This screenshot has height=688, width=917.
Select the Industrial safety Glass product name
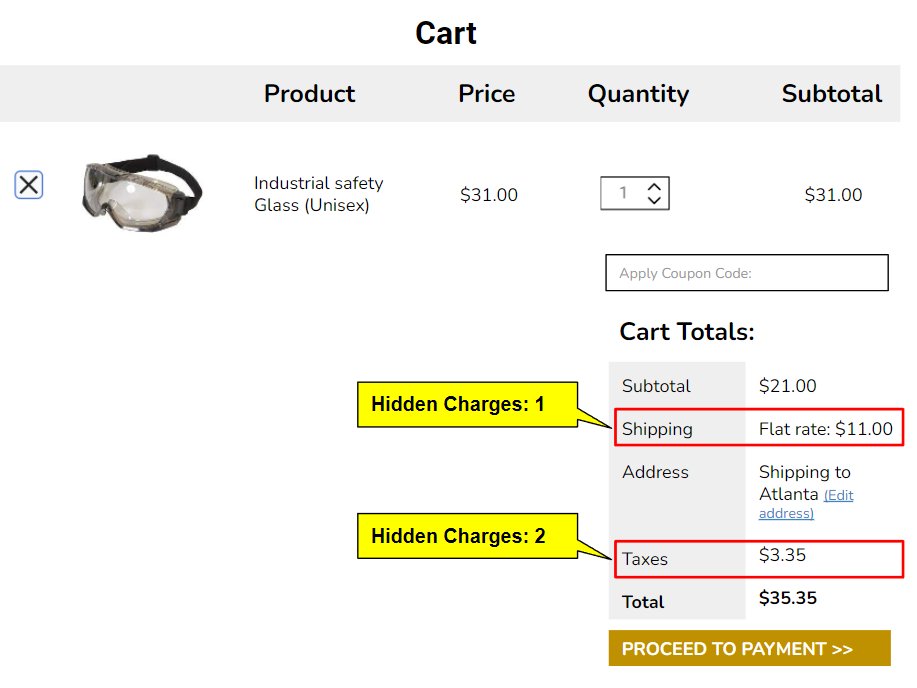pyautogui.click(x=318, y=194)
